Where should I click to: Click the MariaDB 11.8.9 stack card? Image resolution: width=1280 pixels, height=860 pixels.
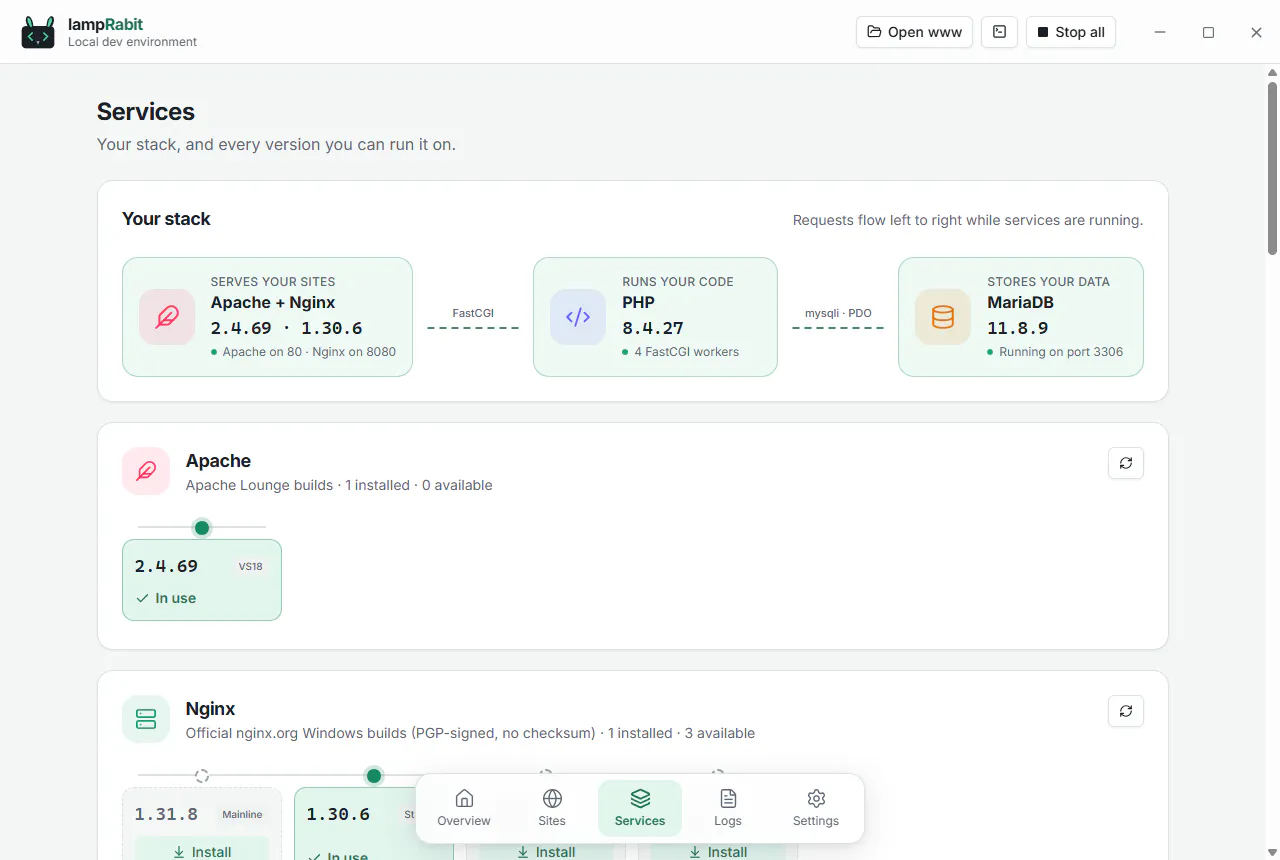tap(1020, 317)
